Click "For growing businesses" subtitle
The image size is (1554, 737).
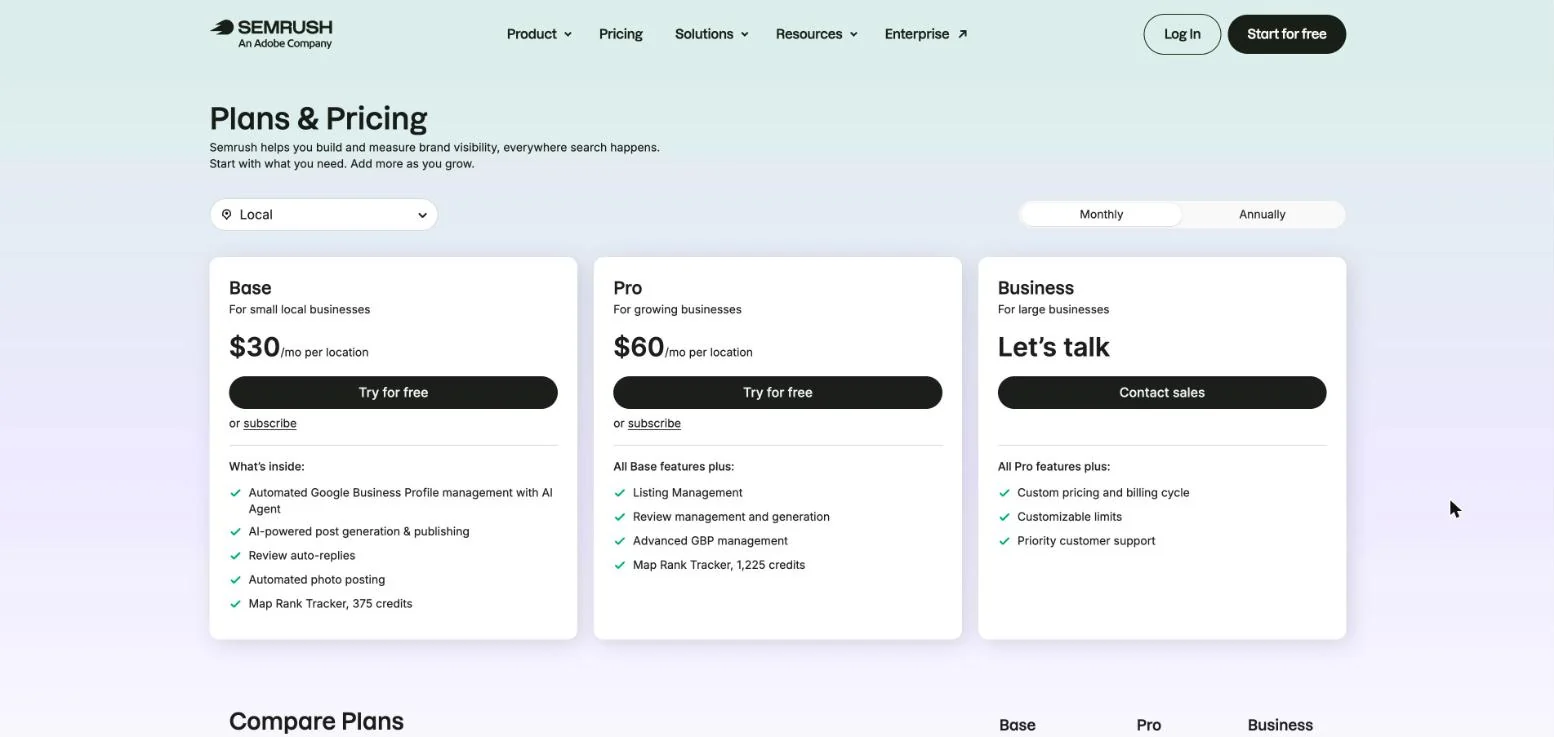tap(677, 310)
